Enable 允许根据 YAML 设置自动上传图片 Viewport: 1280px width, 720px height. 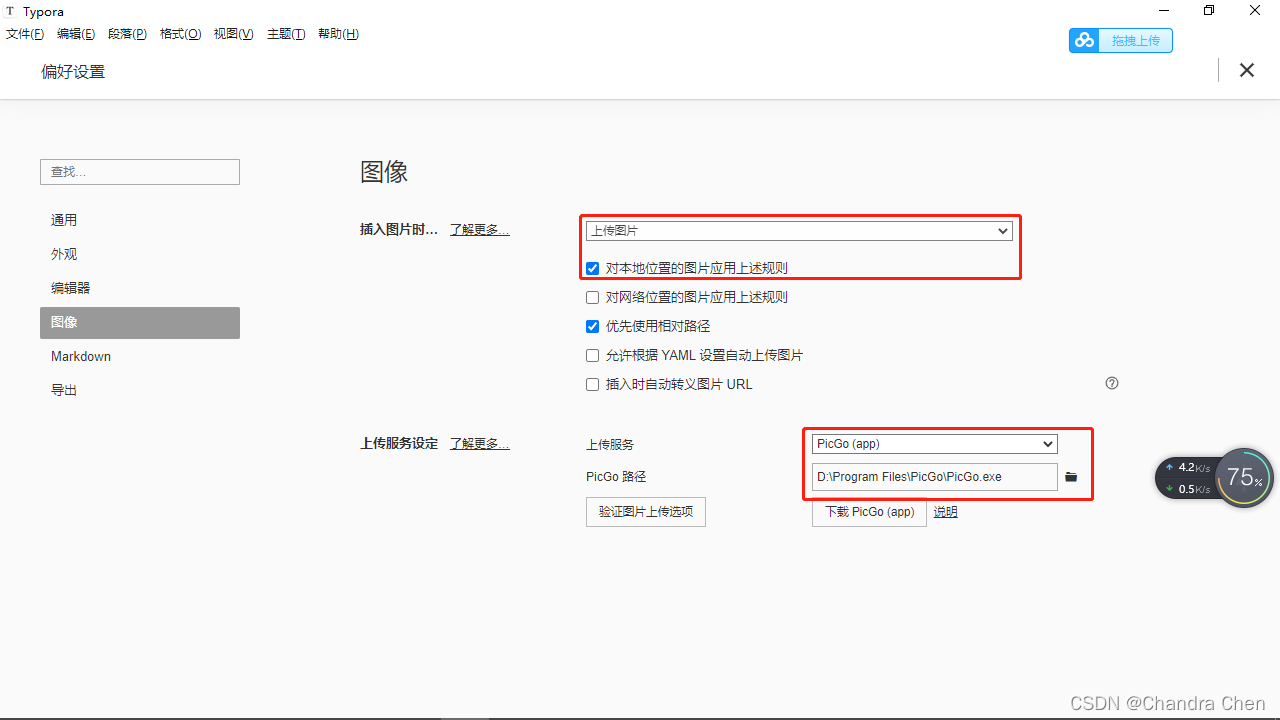[x=593, y=355]
